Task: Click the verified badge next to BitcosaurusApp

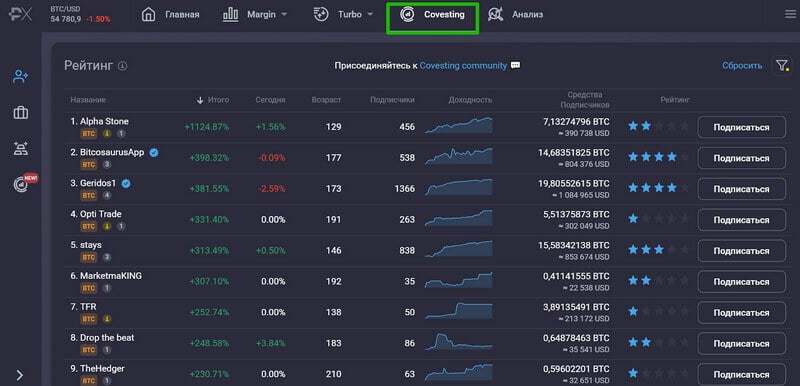Action: tap(154, 152)
